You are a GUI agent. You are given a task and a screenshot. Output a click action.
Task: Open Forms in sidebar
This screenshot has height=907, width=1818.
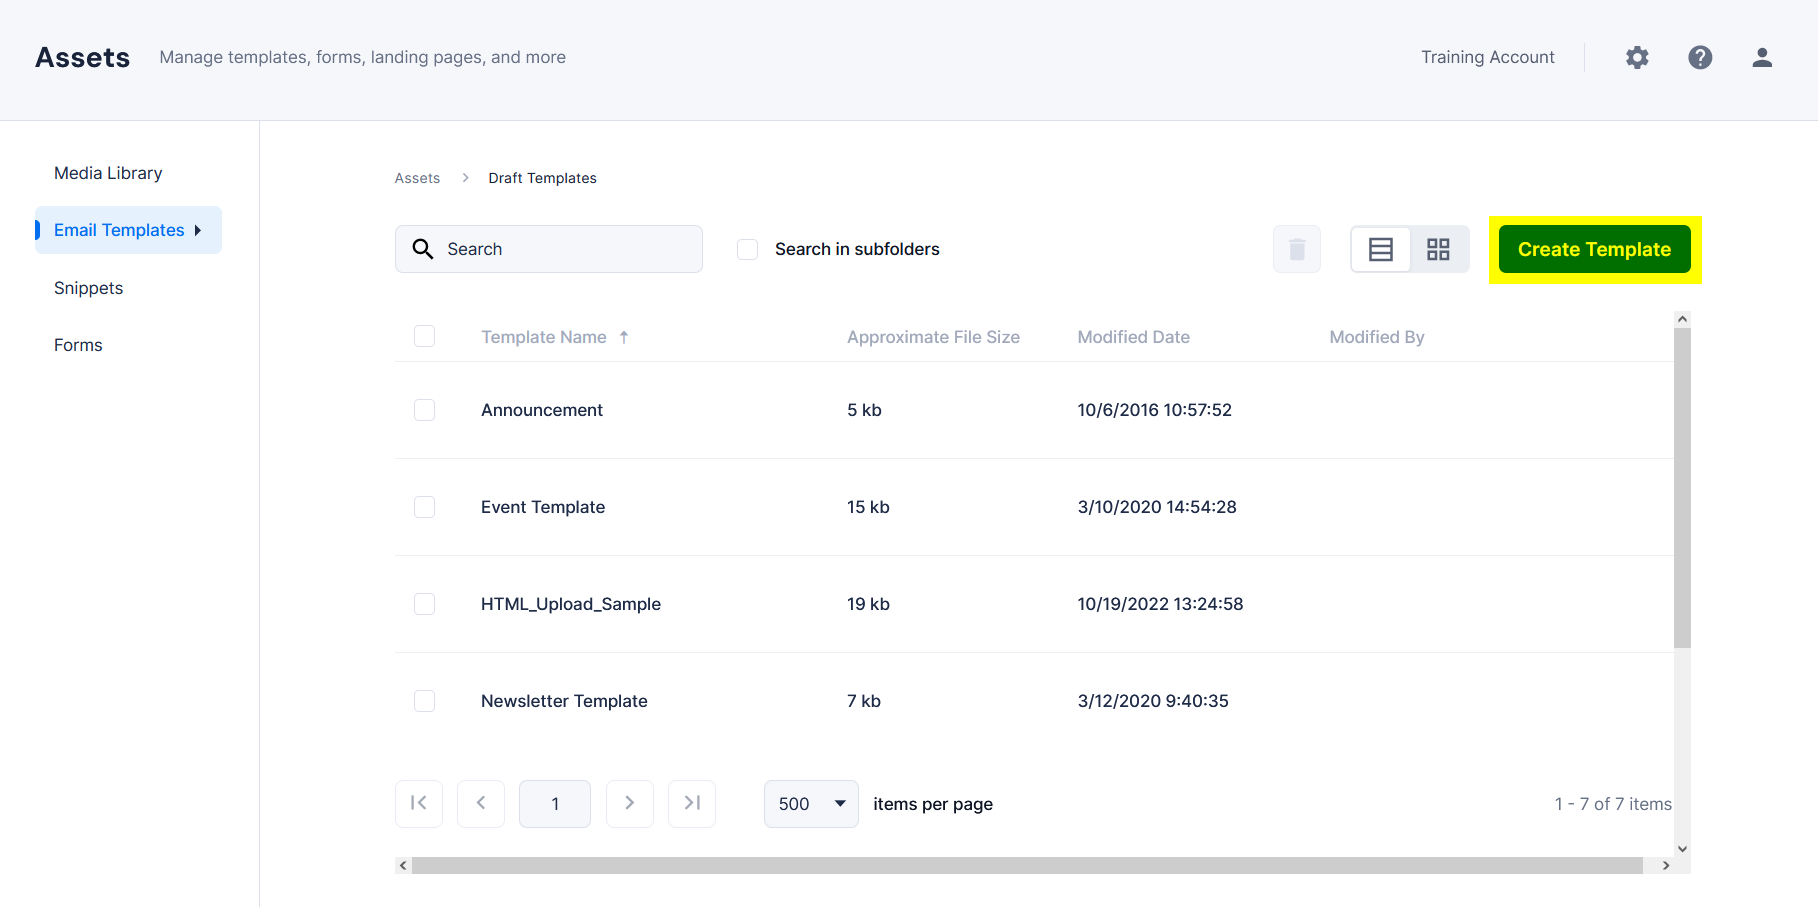coord(78,345)
